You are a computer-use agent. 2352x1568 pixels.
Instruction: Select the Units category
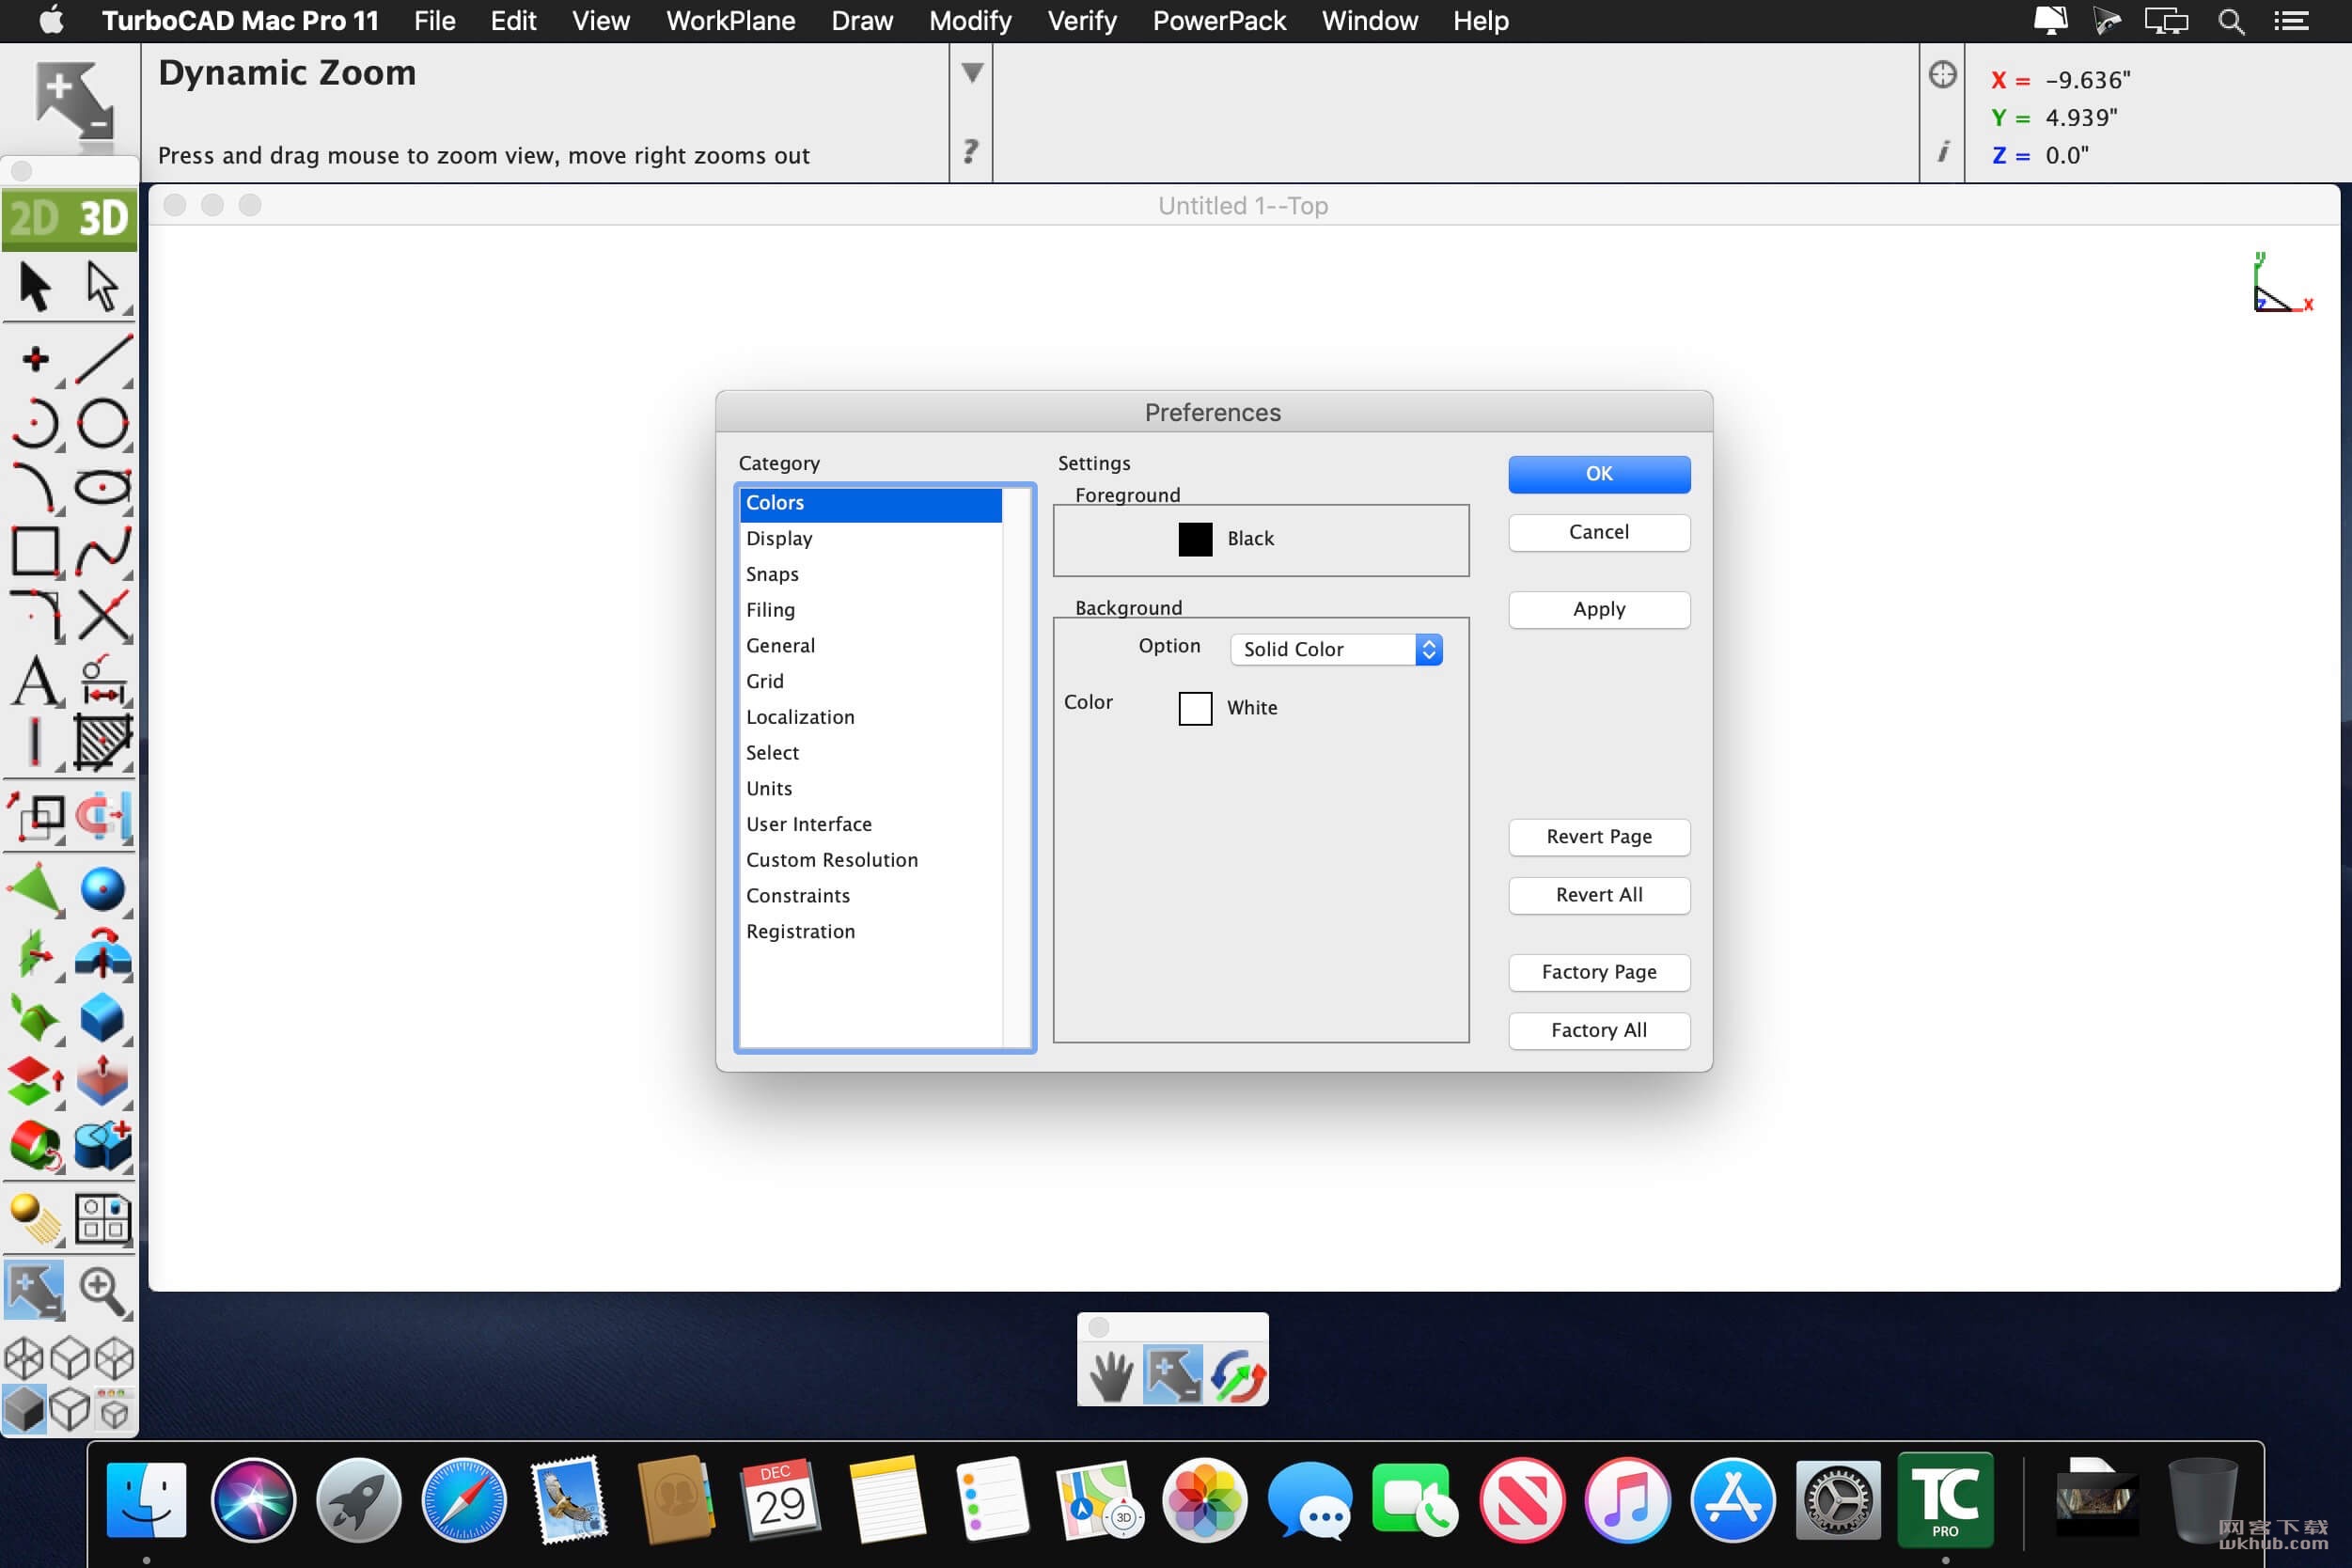pyautogui.click(x=870, y=789)
